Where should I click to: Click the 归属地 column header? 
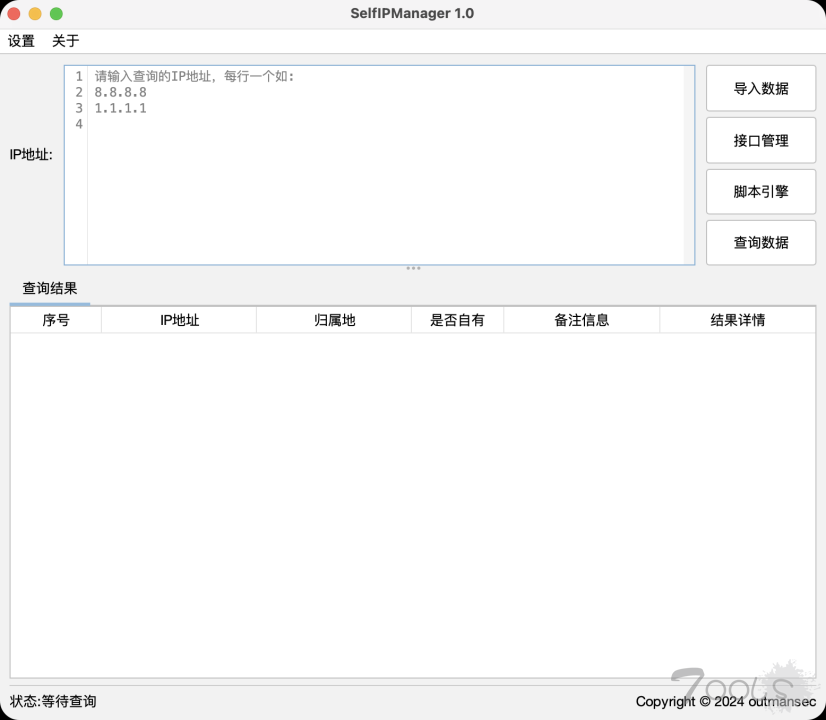click(x=333, y=319)
